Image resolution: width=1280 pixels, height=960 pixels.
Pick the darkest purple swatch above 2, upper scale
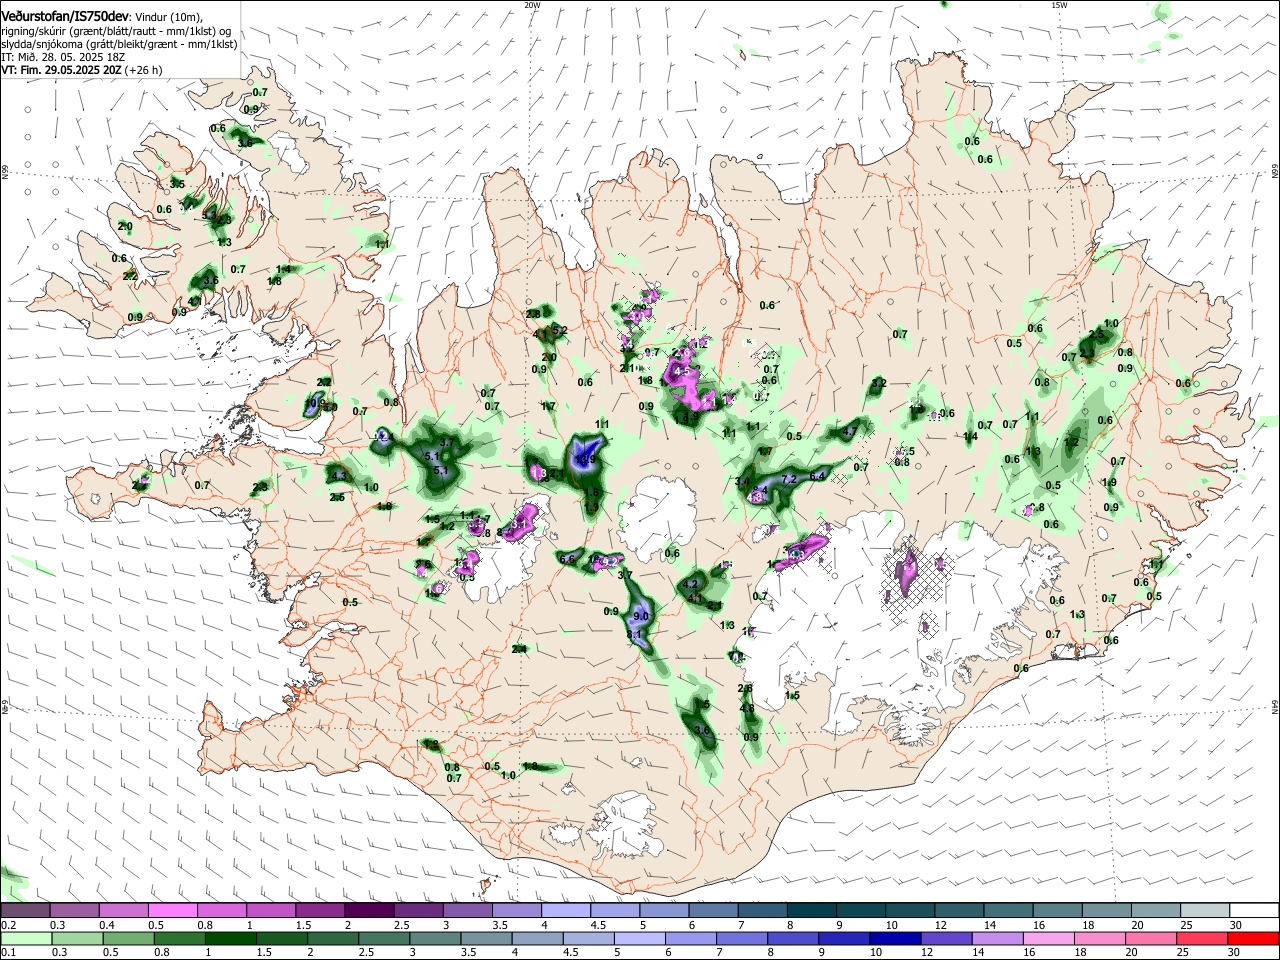pos(369,911)
